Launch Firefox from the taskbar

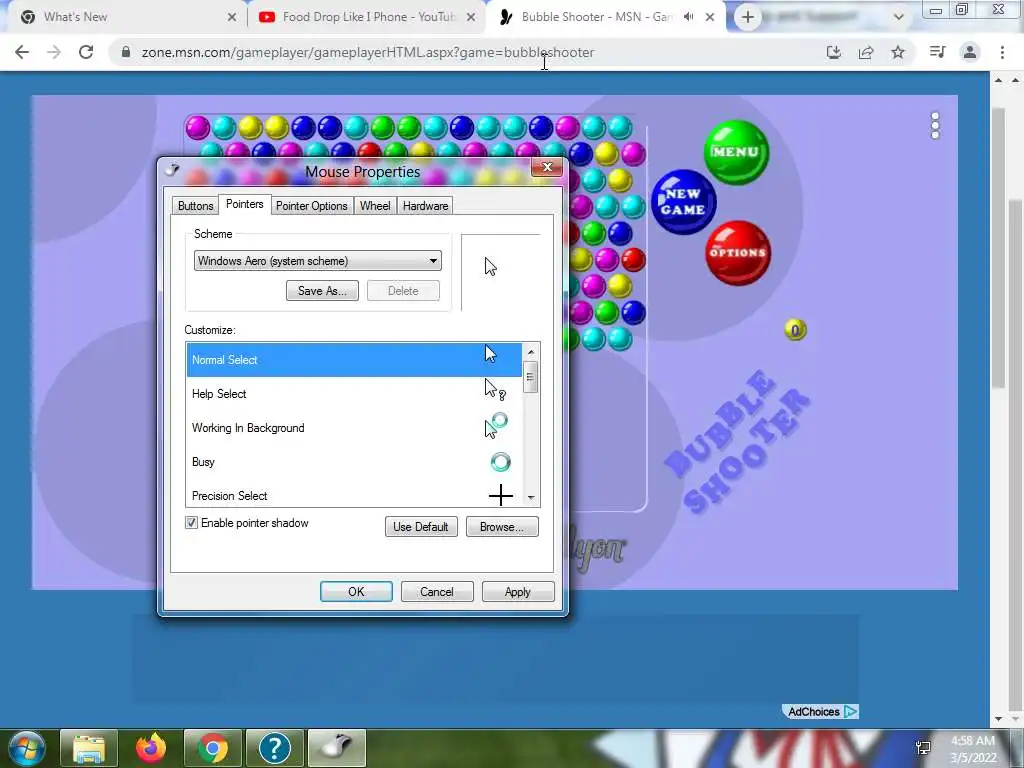click(x=151, y=748)
